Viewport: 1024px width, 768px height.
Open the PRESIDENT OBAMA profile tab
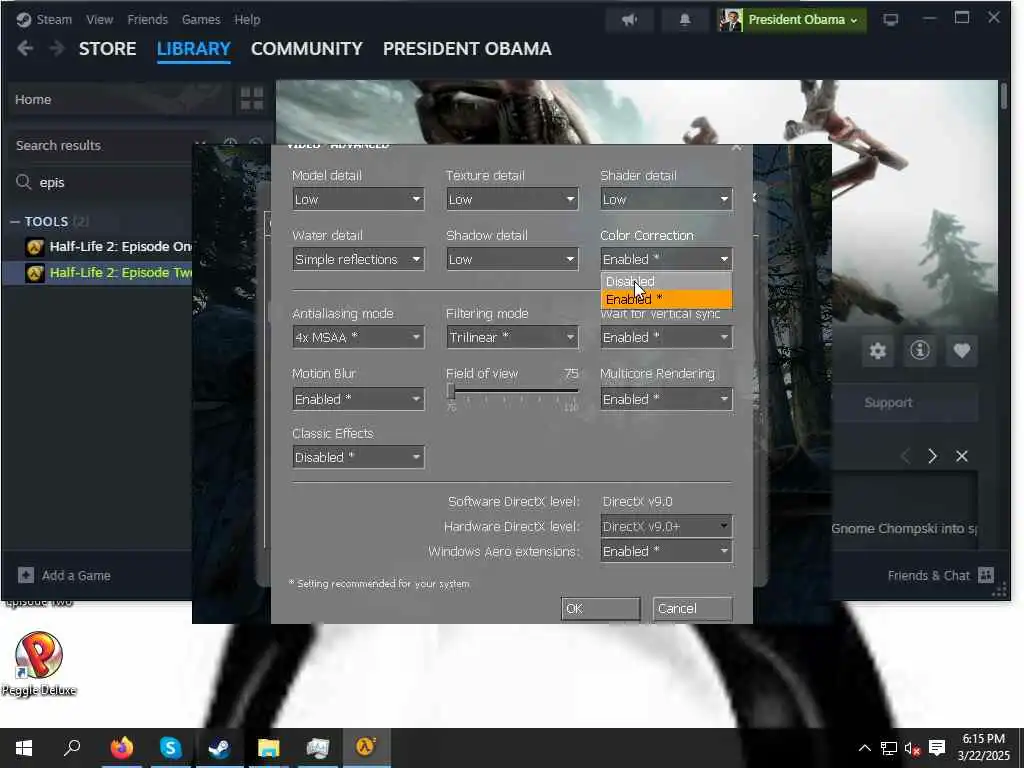467,49
